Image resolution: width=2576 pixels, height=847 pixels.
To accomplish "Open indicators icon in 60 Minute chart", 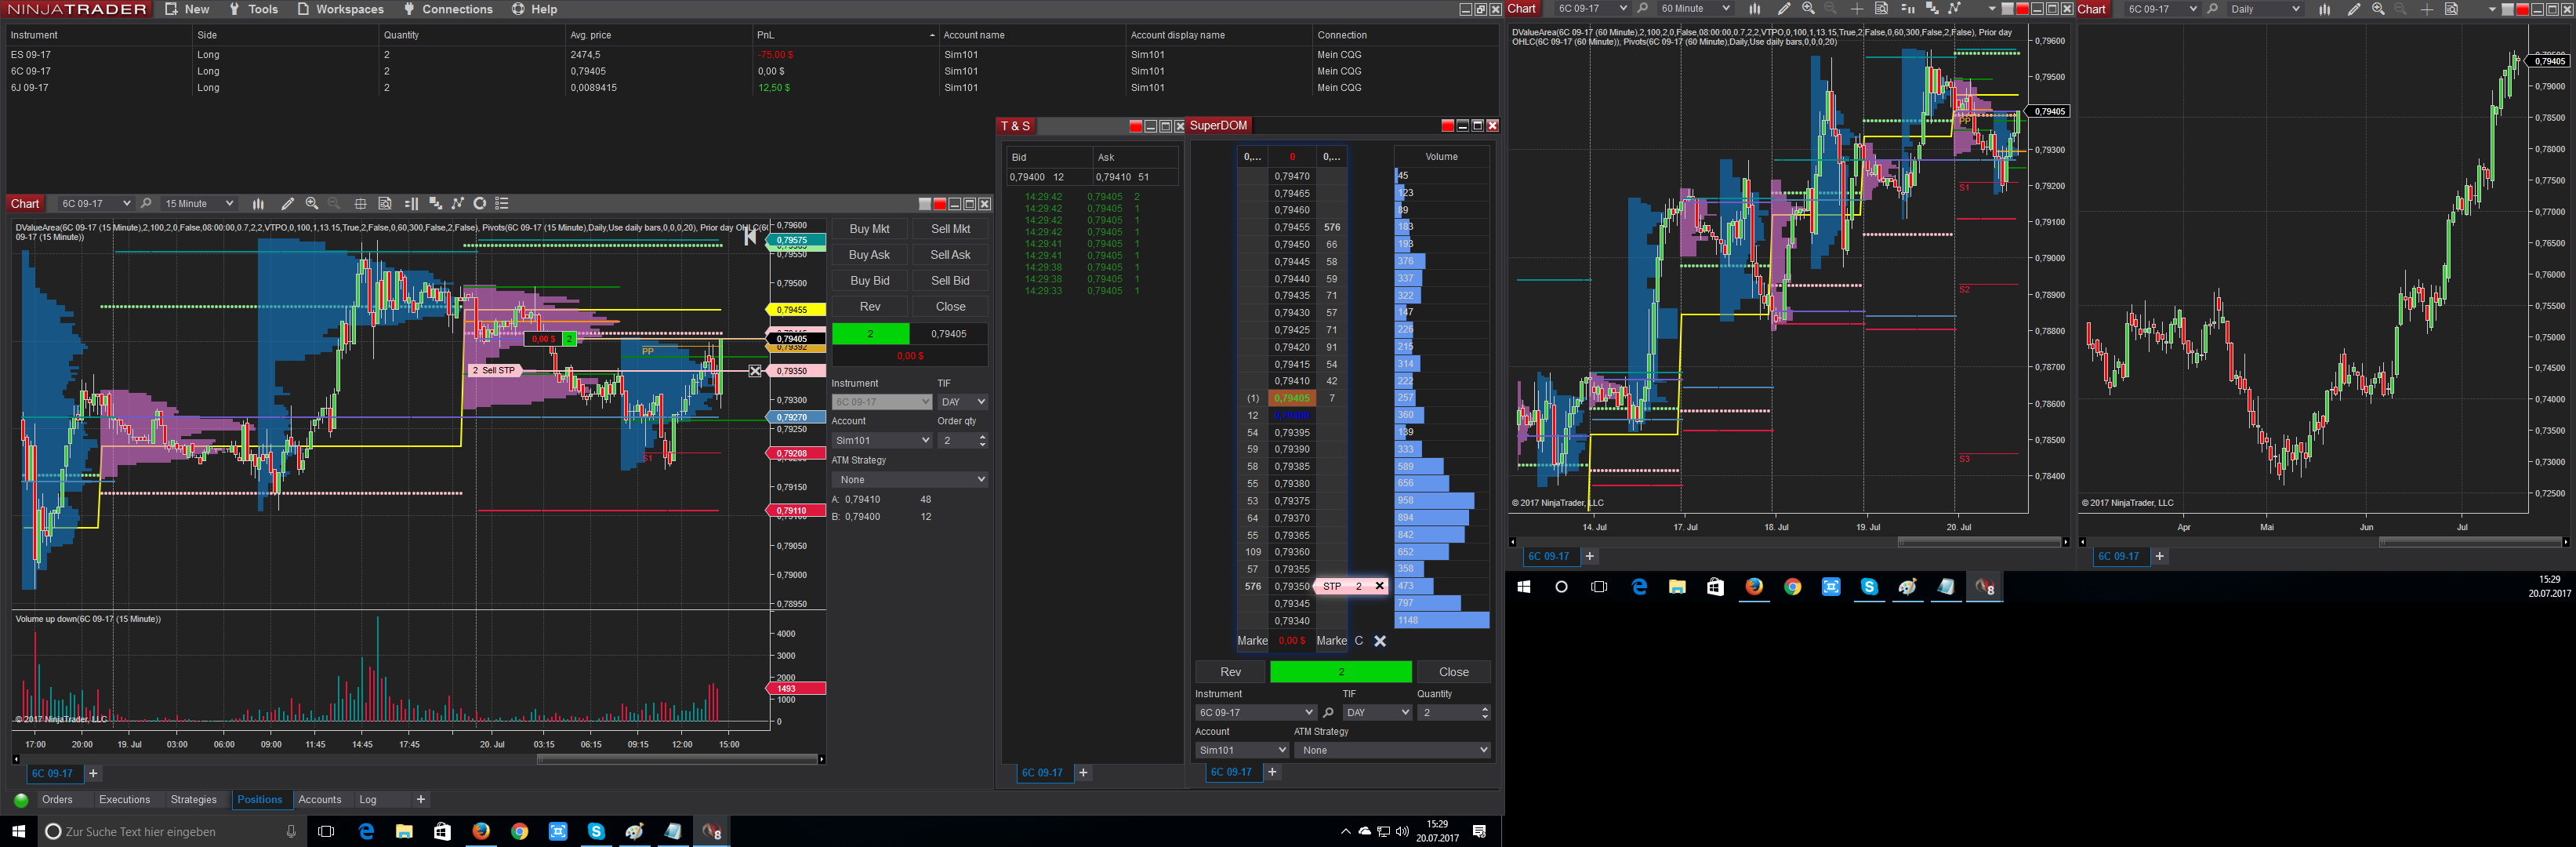I will (x=1954, y=9).
